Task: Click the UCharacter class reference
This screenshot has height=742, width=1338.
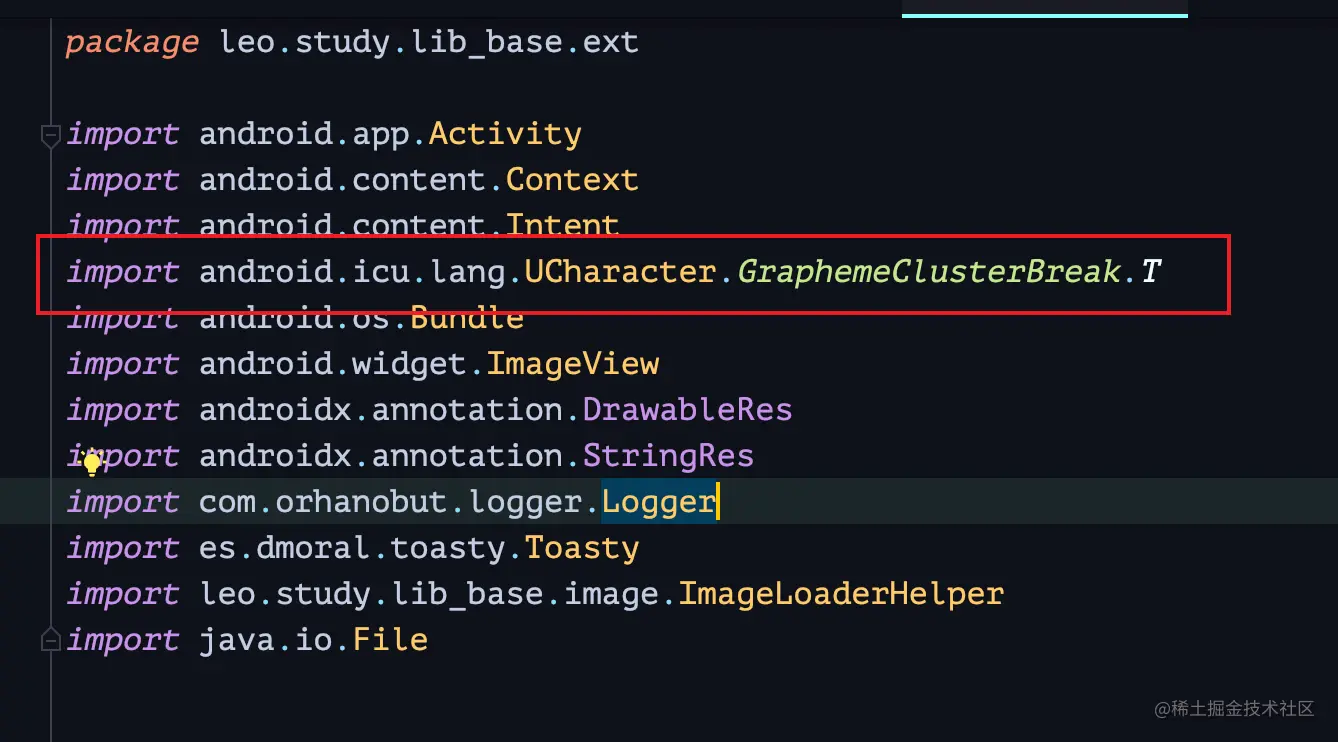Action: click(x=620, y=272)
